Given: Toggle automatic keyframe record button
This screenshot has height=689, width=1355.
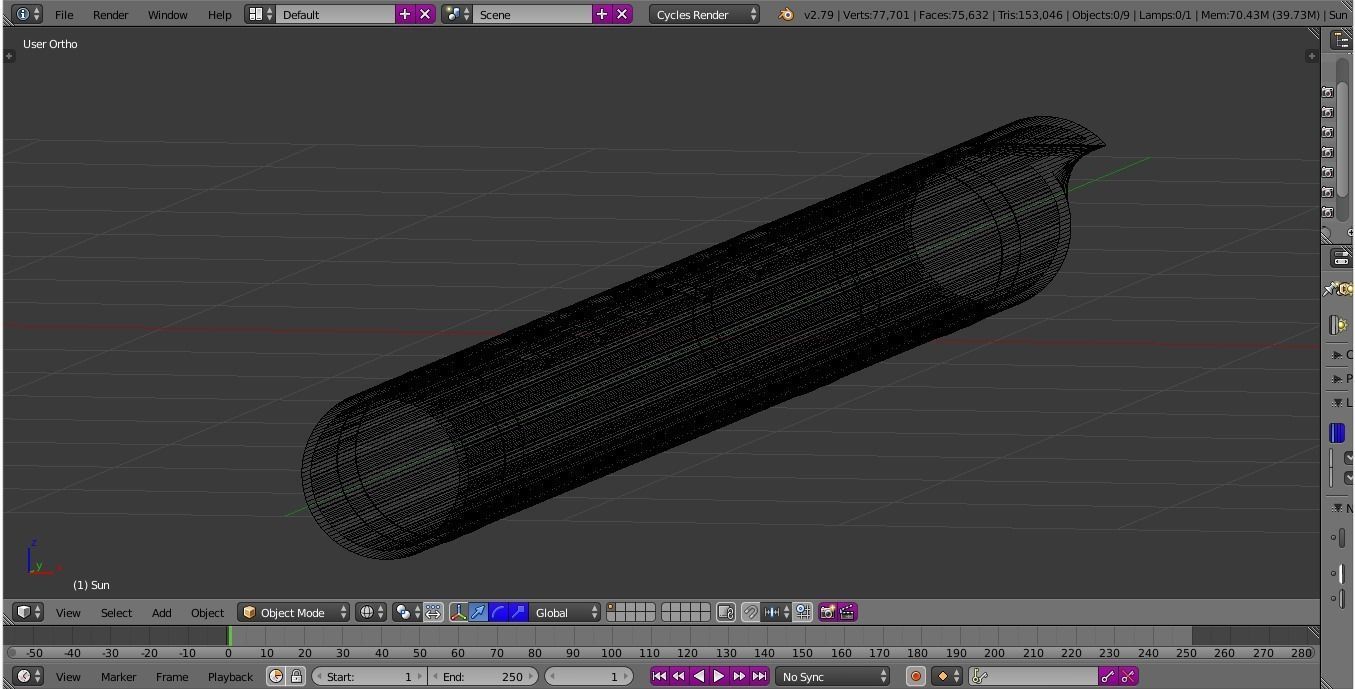Looking at the screenshot, I should tap(915, 676).
